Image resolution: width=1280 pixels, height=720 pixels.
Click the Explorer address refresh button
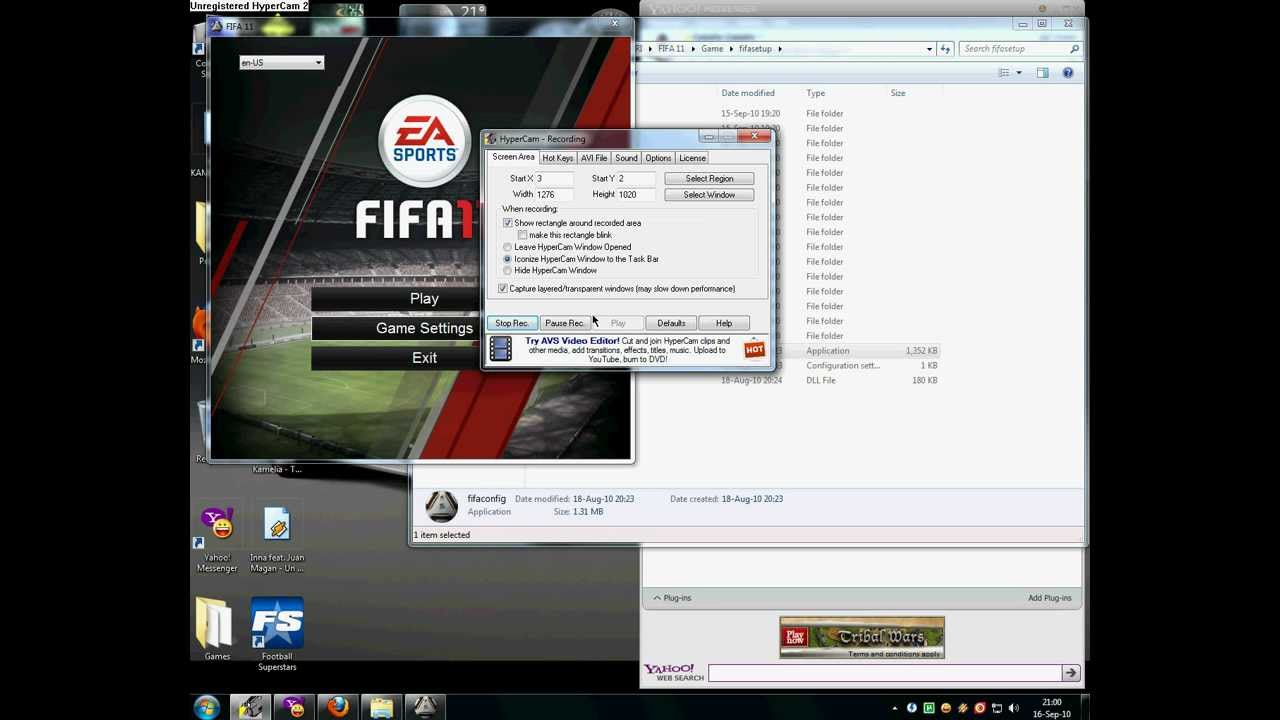point(946,48)
